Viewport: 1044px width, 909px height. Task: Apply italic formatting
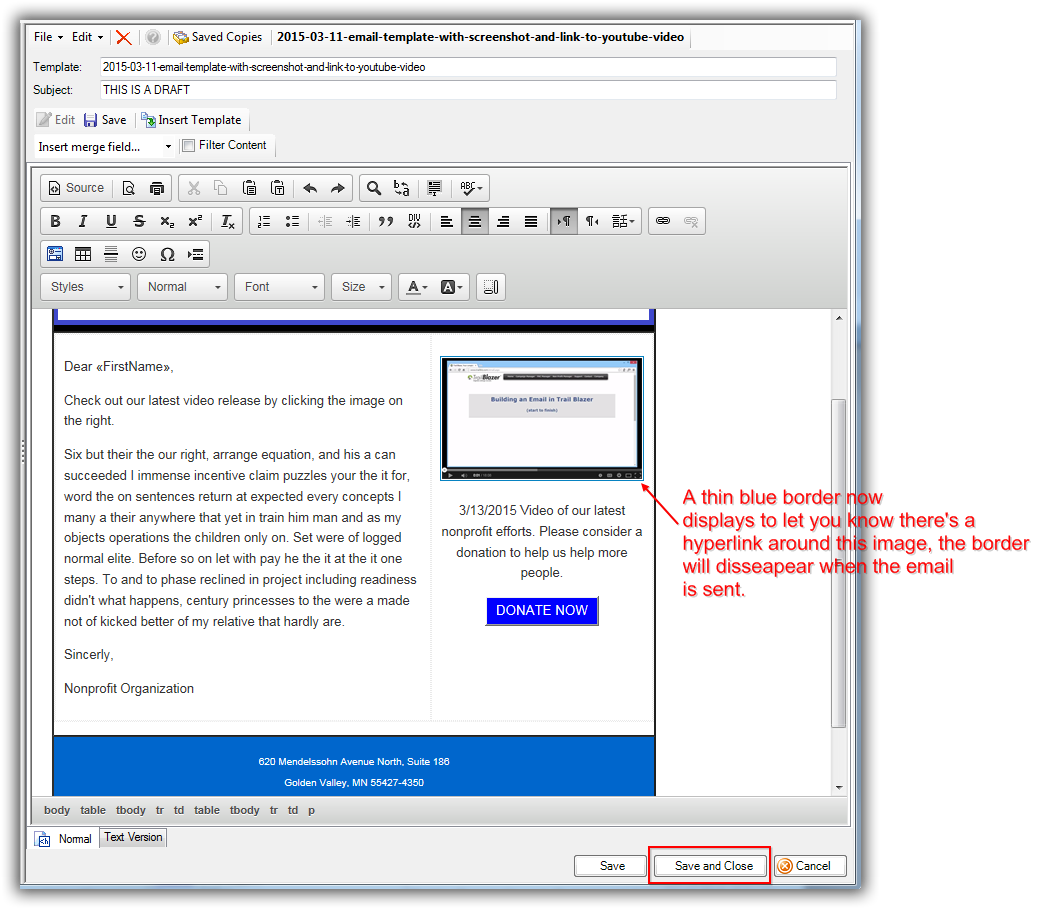click(x=83, y=222)
